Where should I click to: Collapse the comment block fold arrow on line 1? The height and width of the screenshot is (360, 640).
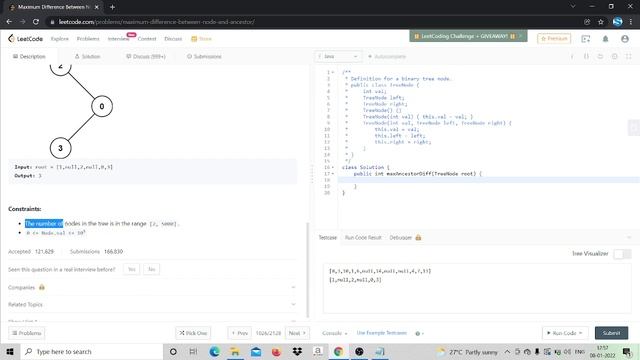click(333, 72)
